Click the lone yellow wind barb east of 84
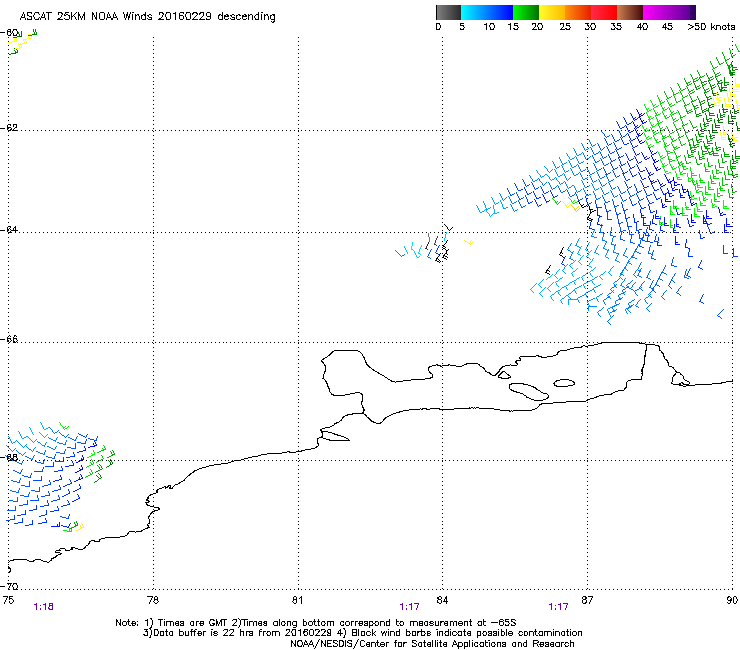This screenshot has width=740, height=650. 469,242
